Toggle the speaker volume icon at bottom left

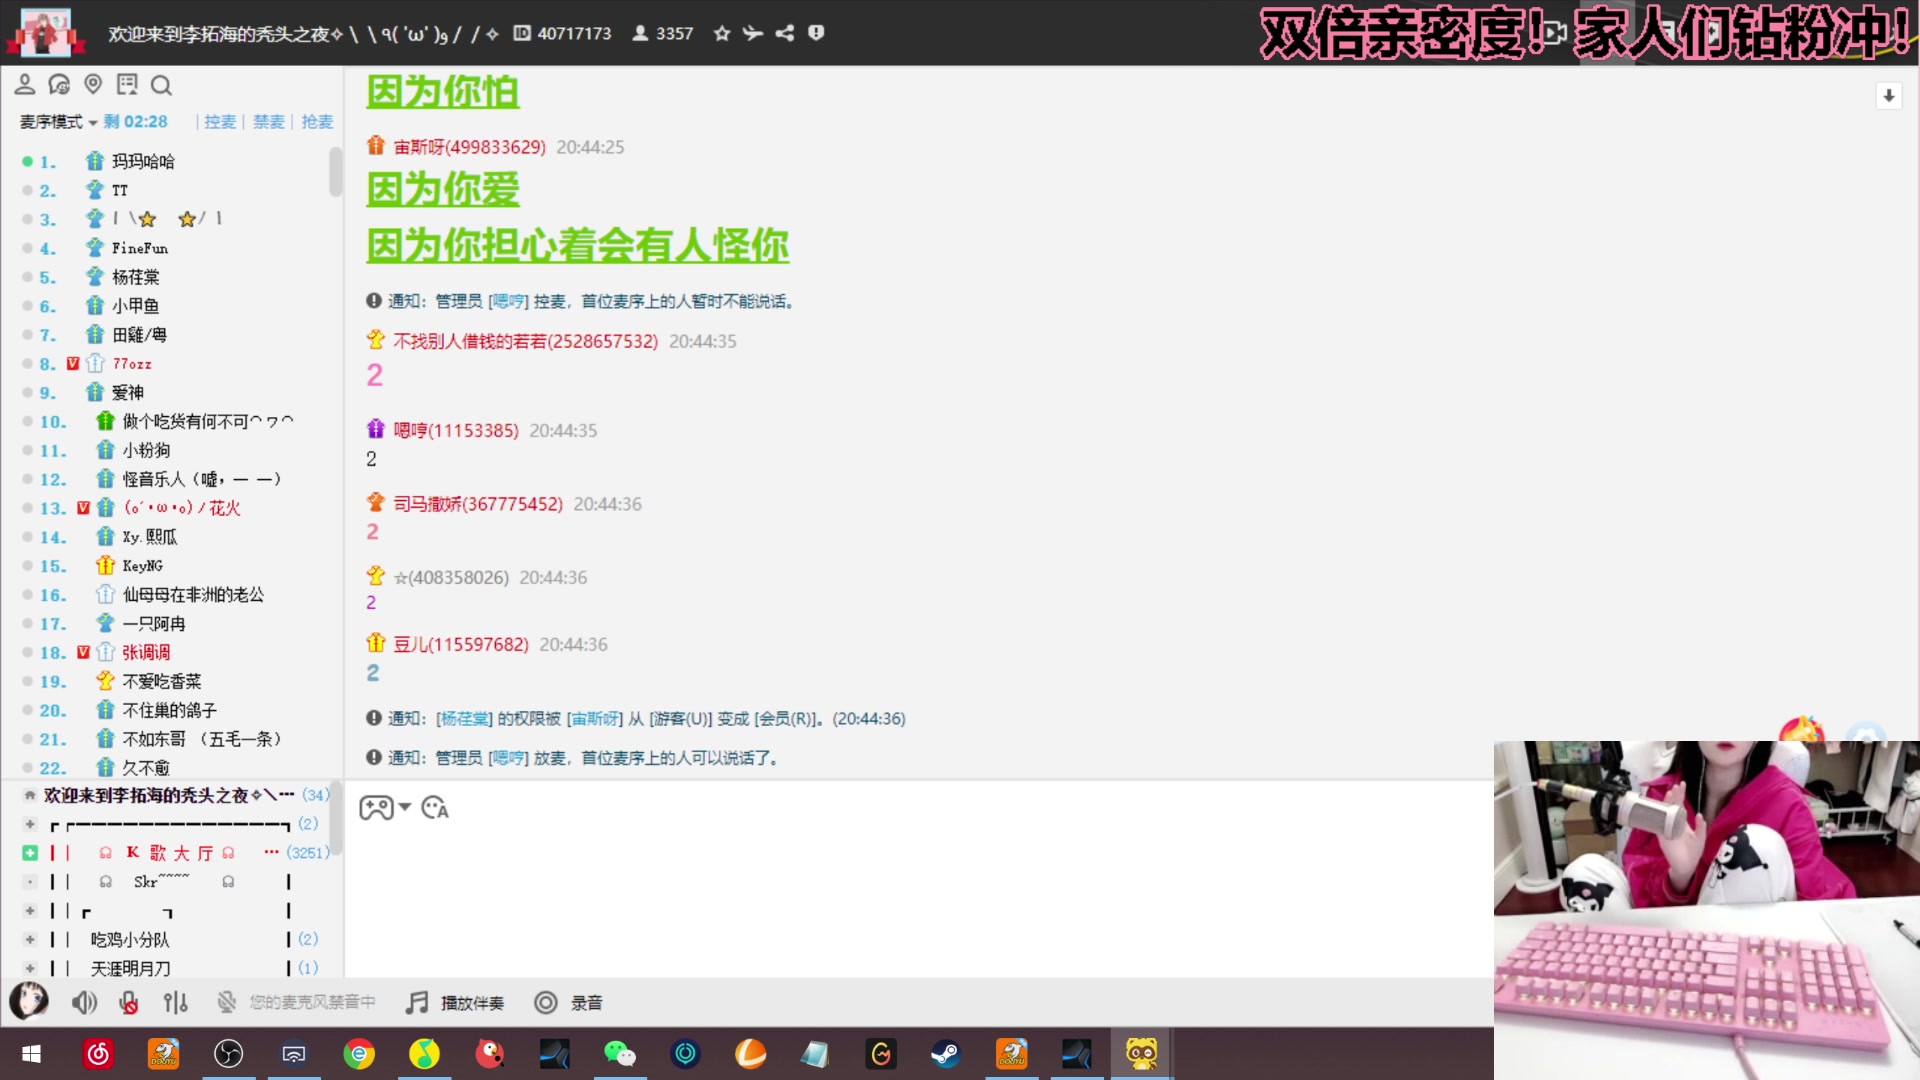coord(85,1002)
